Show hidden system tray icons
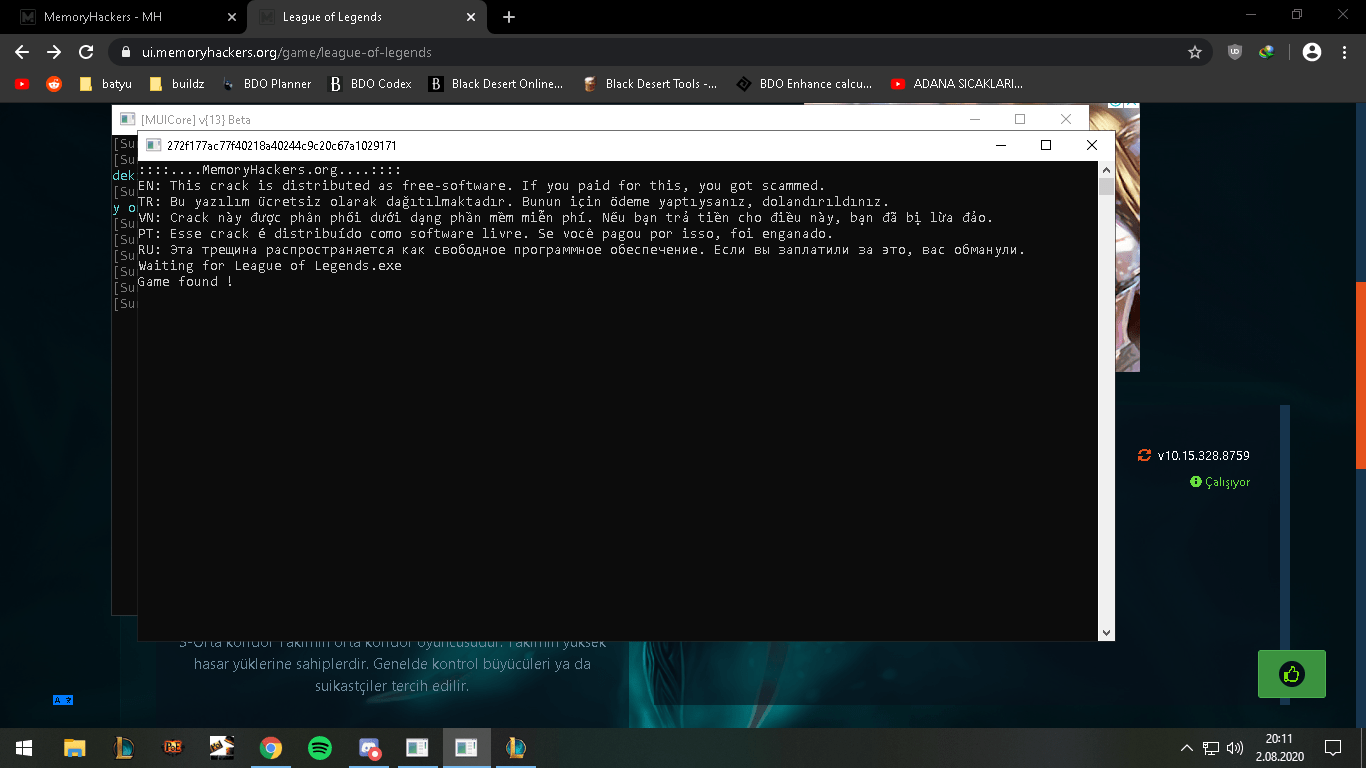Viewport: 1366px width, 768px height. (1187, 747)
